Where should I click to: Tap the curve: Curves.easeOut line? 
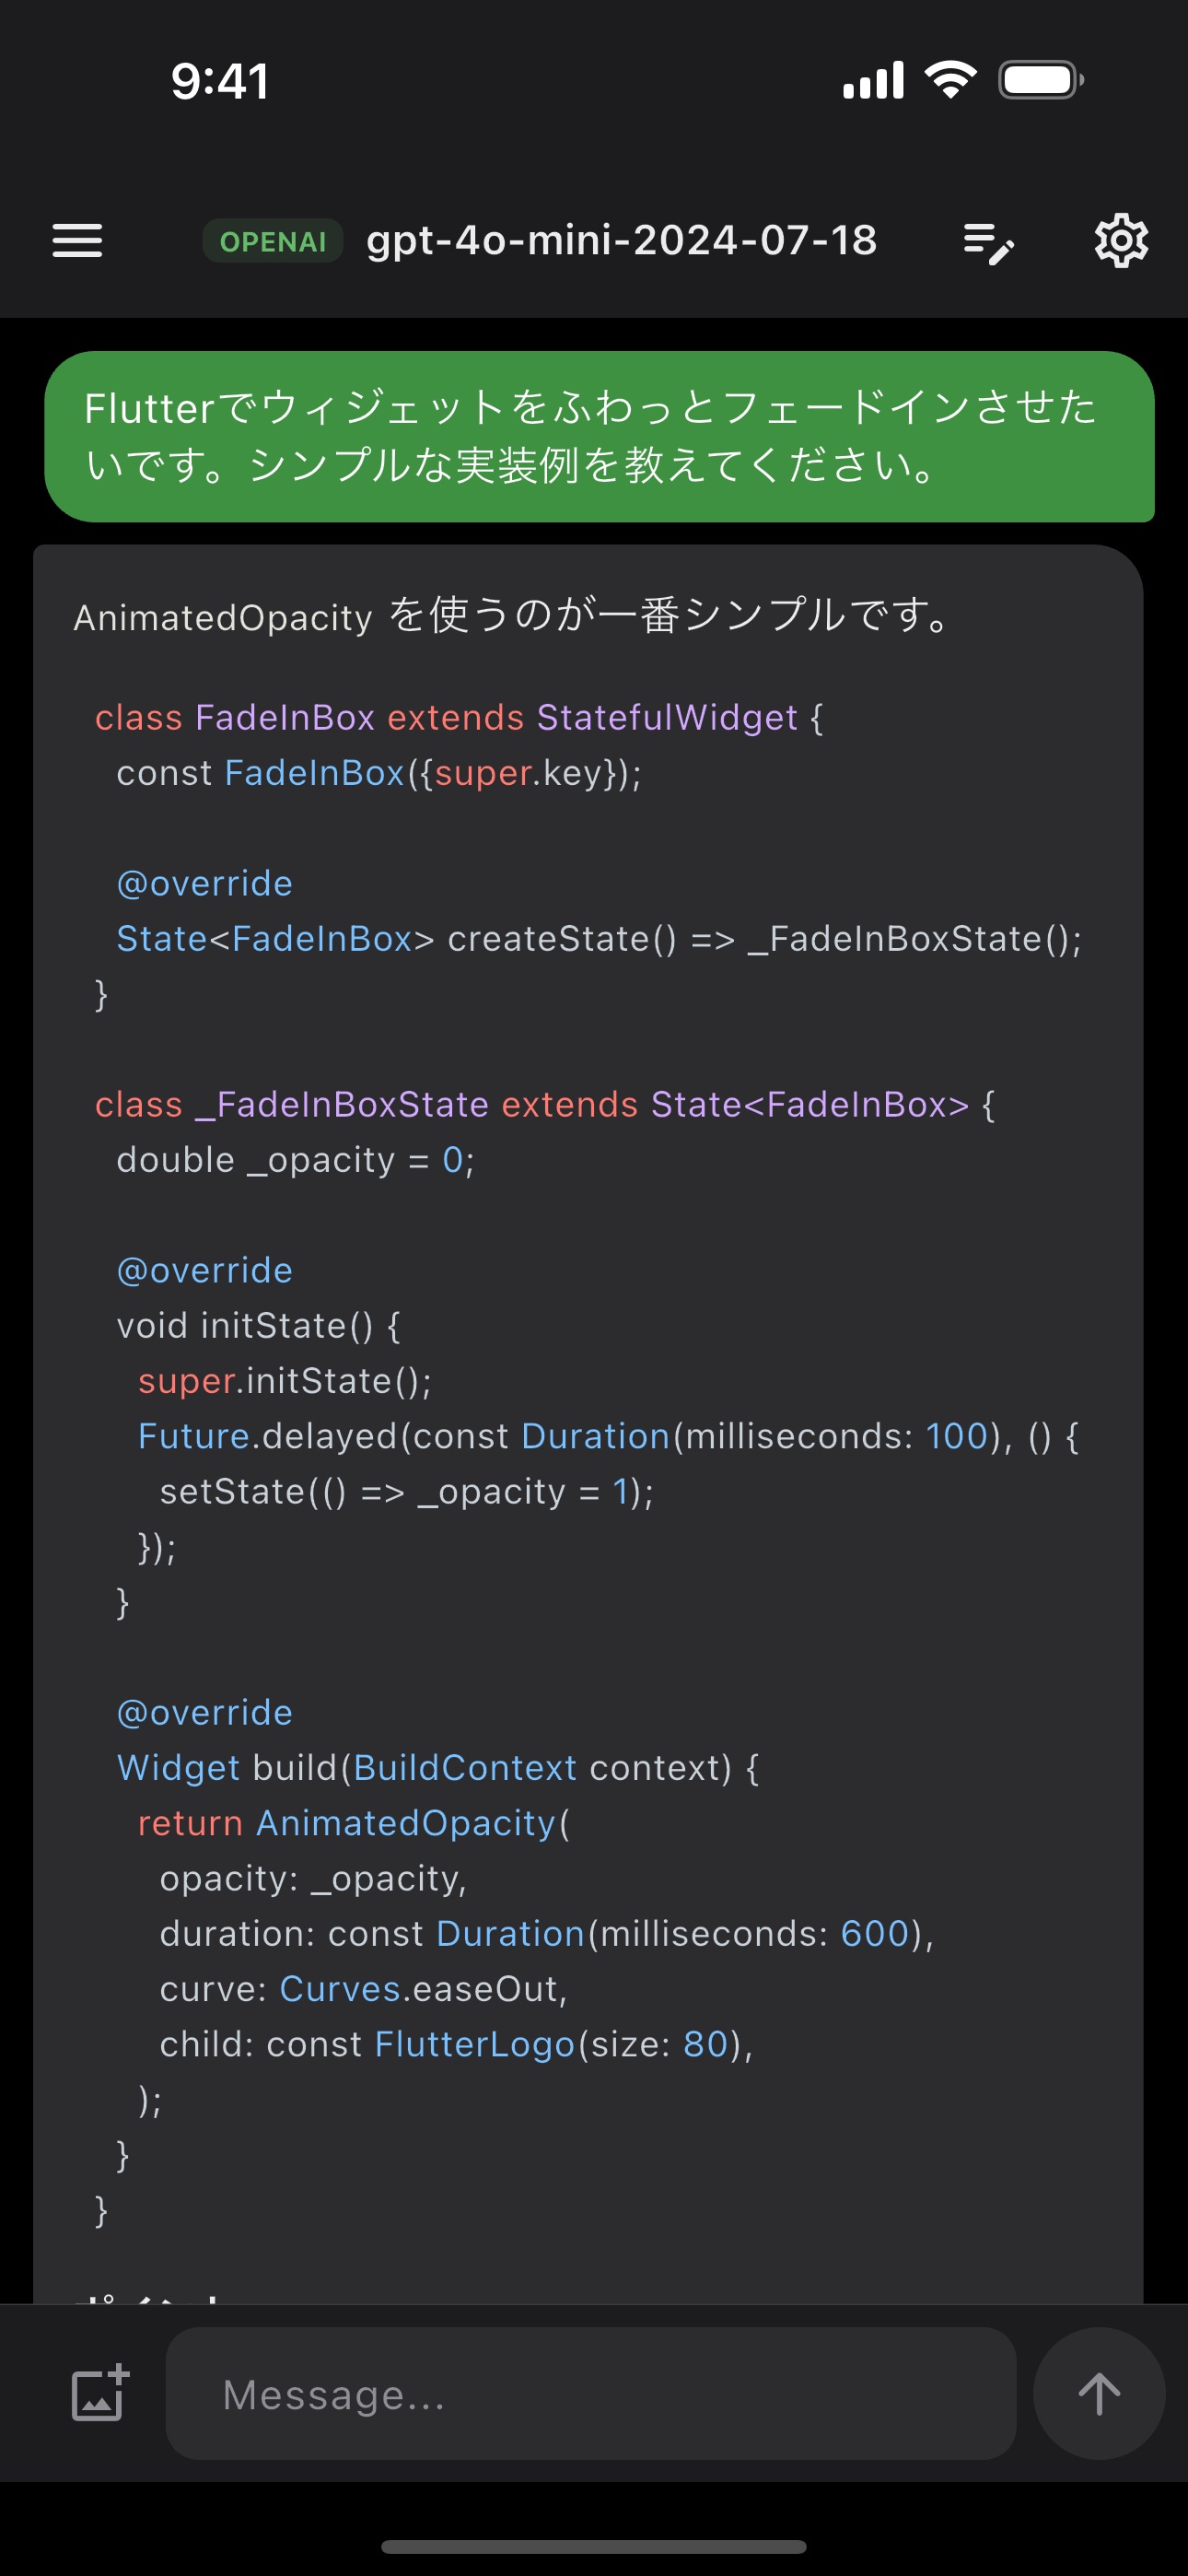pos(364,1989)
